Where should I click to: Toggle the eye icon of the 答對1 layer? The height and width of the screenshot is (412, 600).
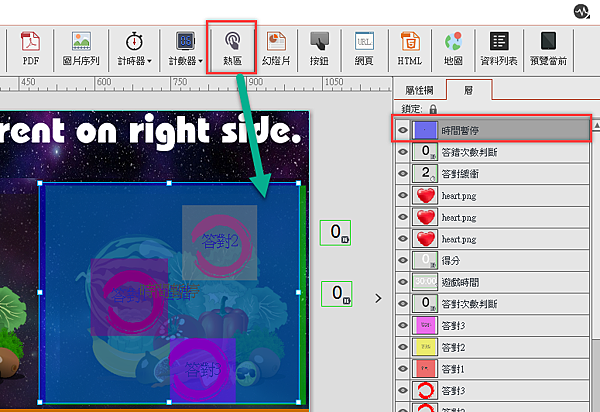pyautogui.click(x=403, y=369)
